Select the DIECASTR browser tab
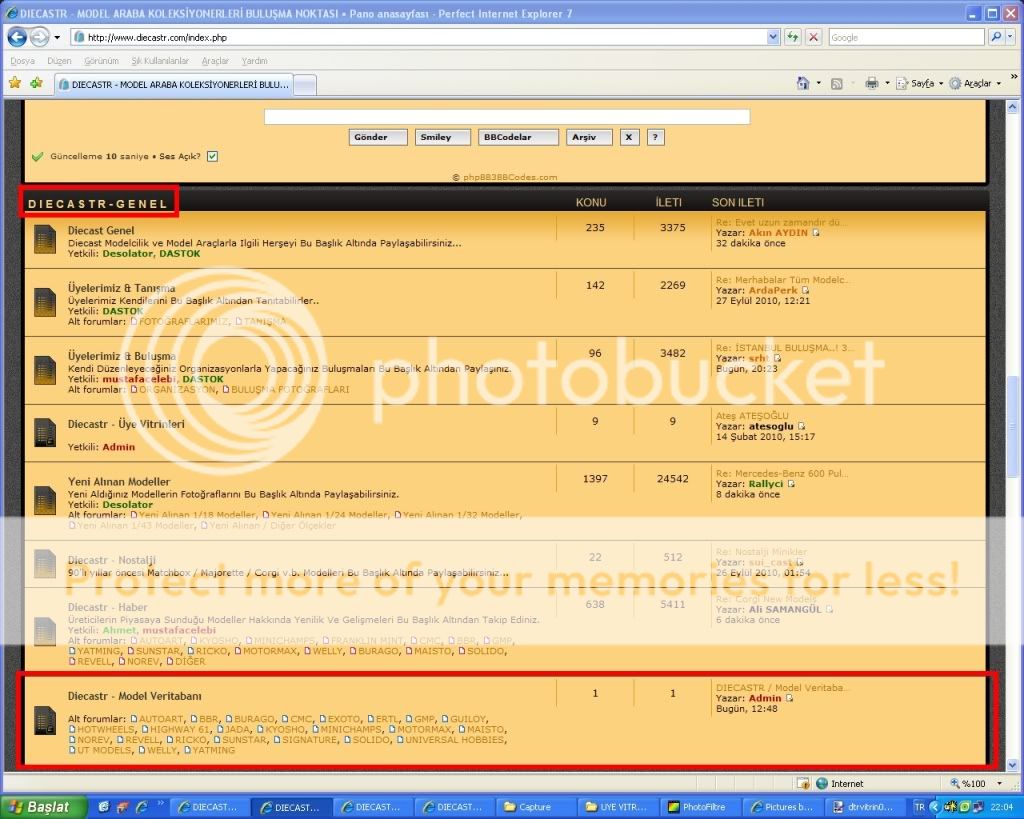1024x819 pixels. (173, 84)
